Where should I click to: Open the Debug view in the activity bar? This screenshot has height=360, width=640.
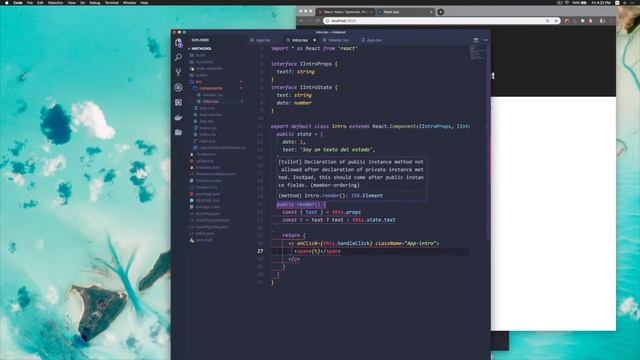click(178, 87)
